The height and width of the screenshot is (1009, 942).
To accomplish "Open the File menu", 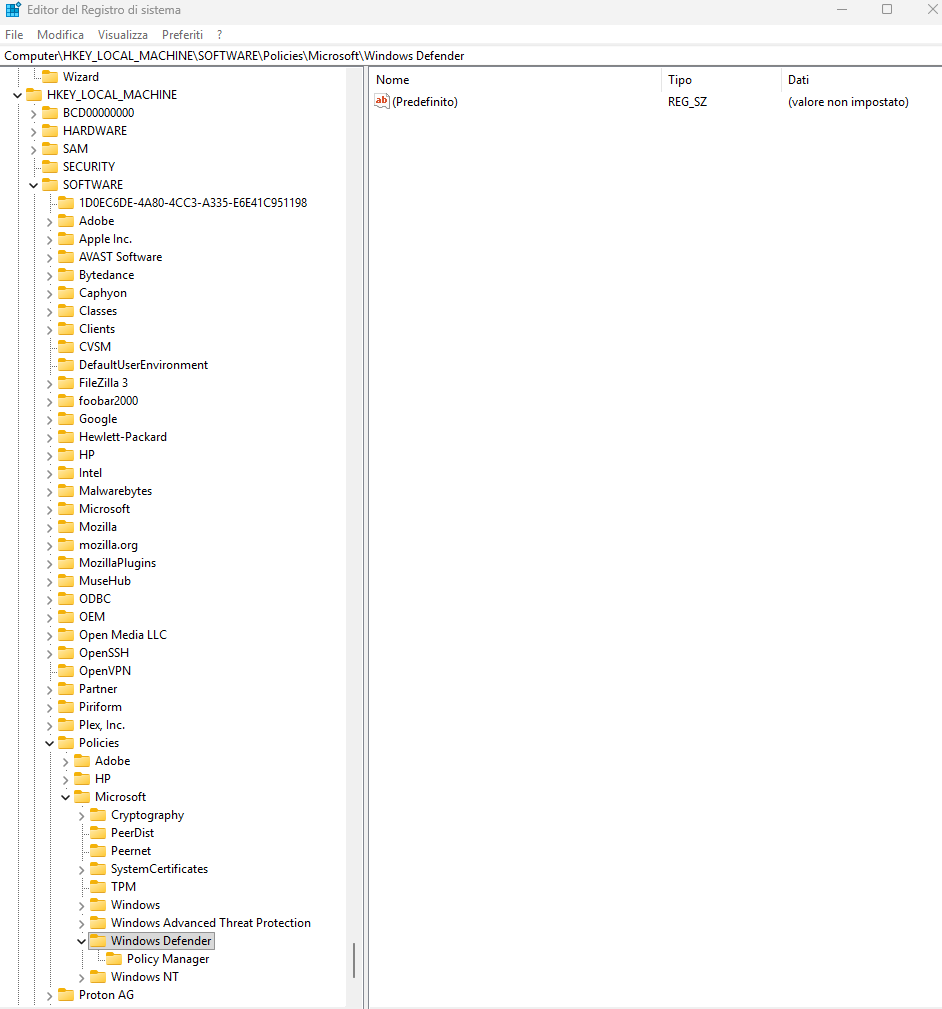I will (x=14, y=35).
